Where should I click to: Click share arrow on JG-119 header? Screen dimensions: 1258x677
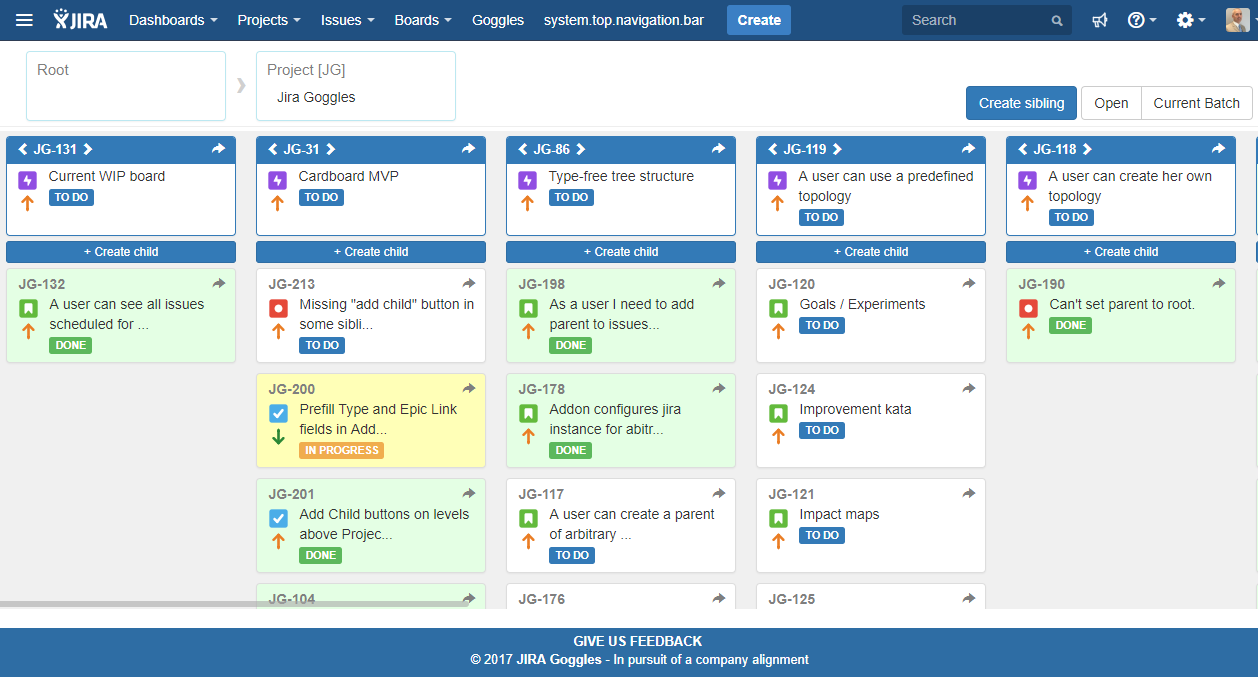[969, 149]
